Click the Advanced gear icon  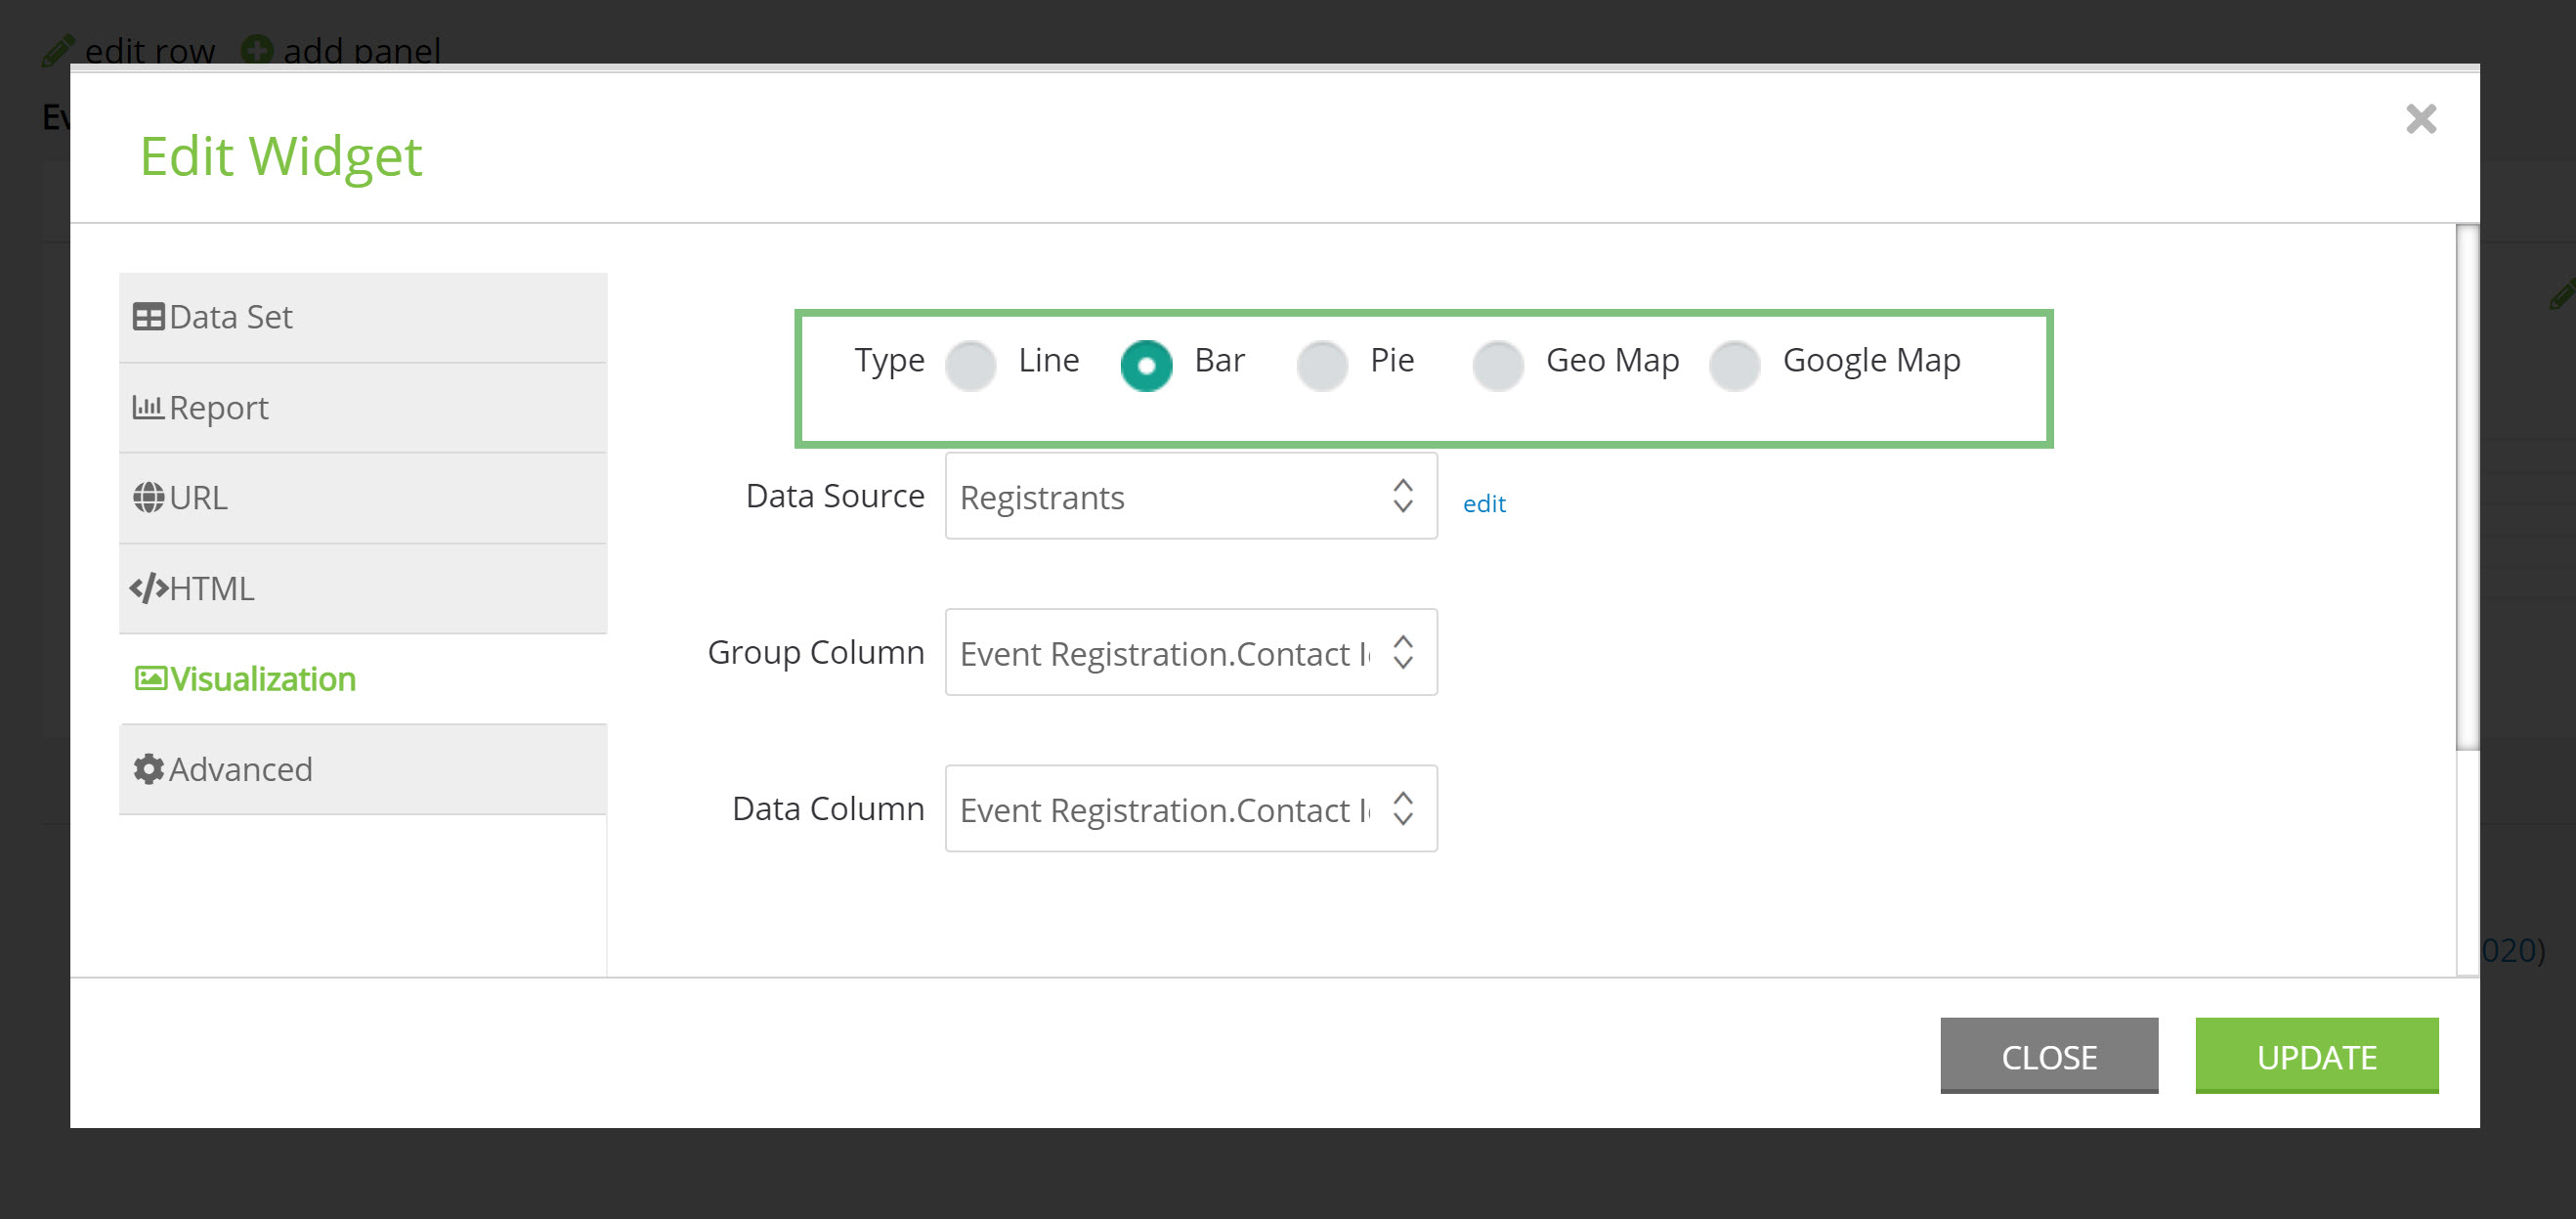[x=148, y=769]
